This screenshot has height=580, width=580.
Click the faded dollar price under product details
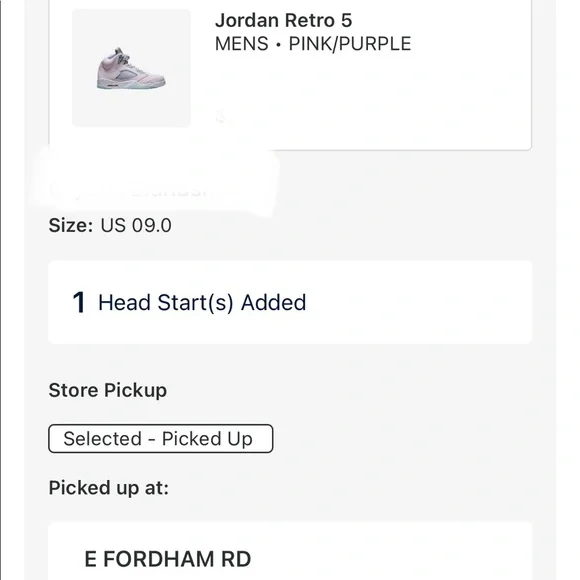221,117
